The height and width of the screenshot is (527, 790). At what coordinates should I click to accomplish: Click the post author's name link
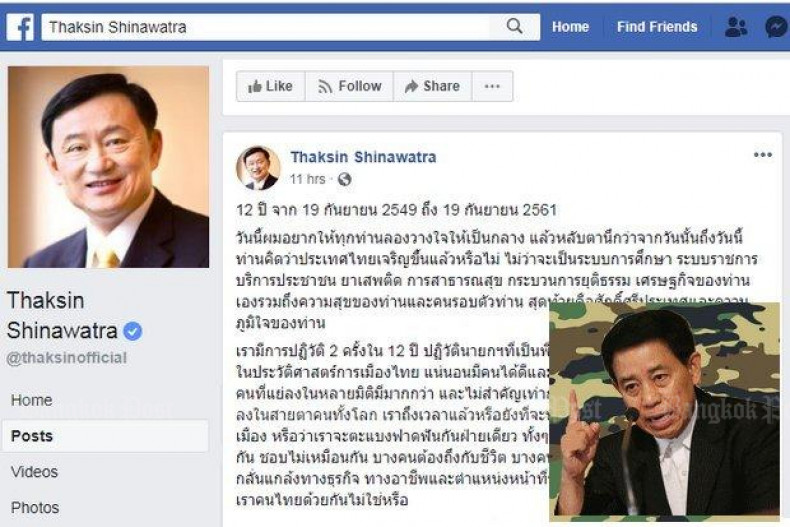363,157
